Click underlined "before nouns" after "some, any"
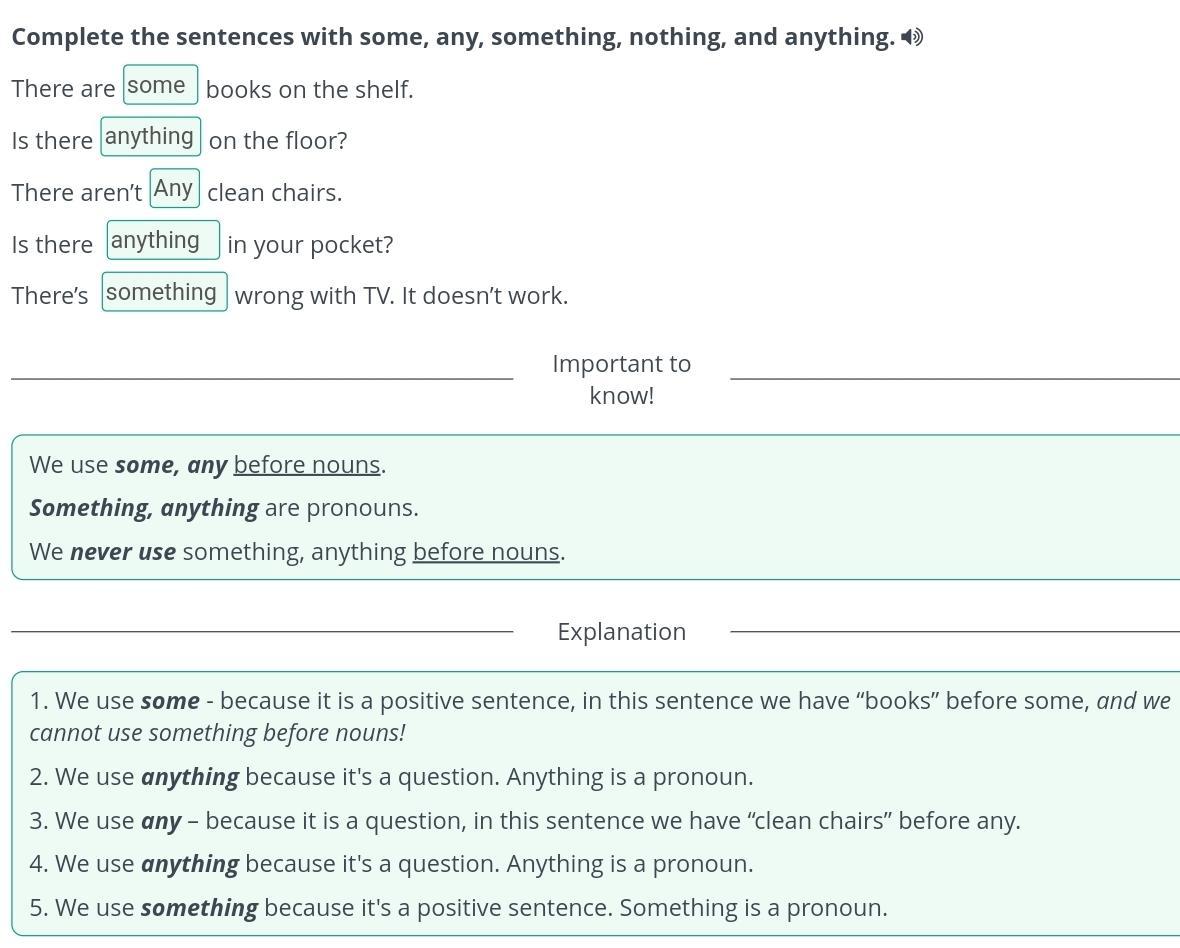The image size is (1180, 948). point(307,465)
